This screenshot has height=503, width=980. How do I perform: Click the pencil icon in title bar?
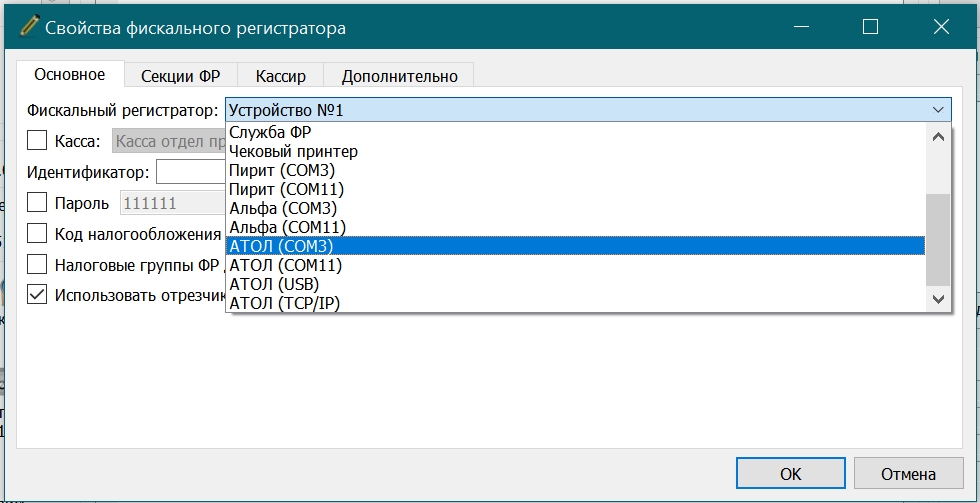click(28, 27)
